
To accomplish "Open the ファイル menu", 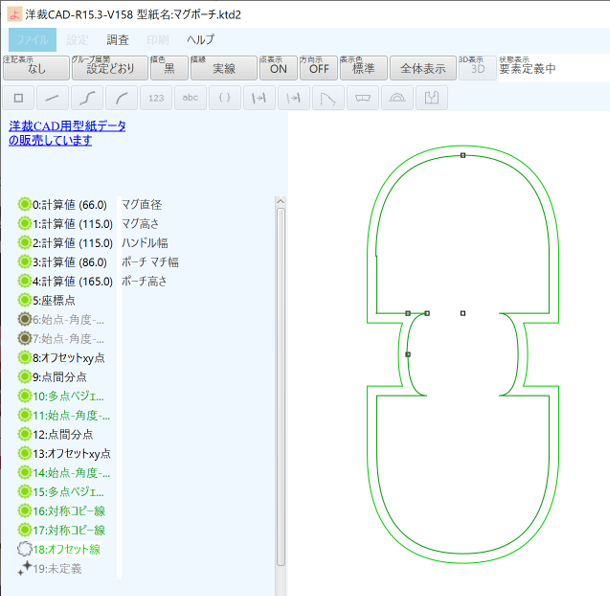I will pyautogui.click(x=33, y=40).
